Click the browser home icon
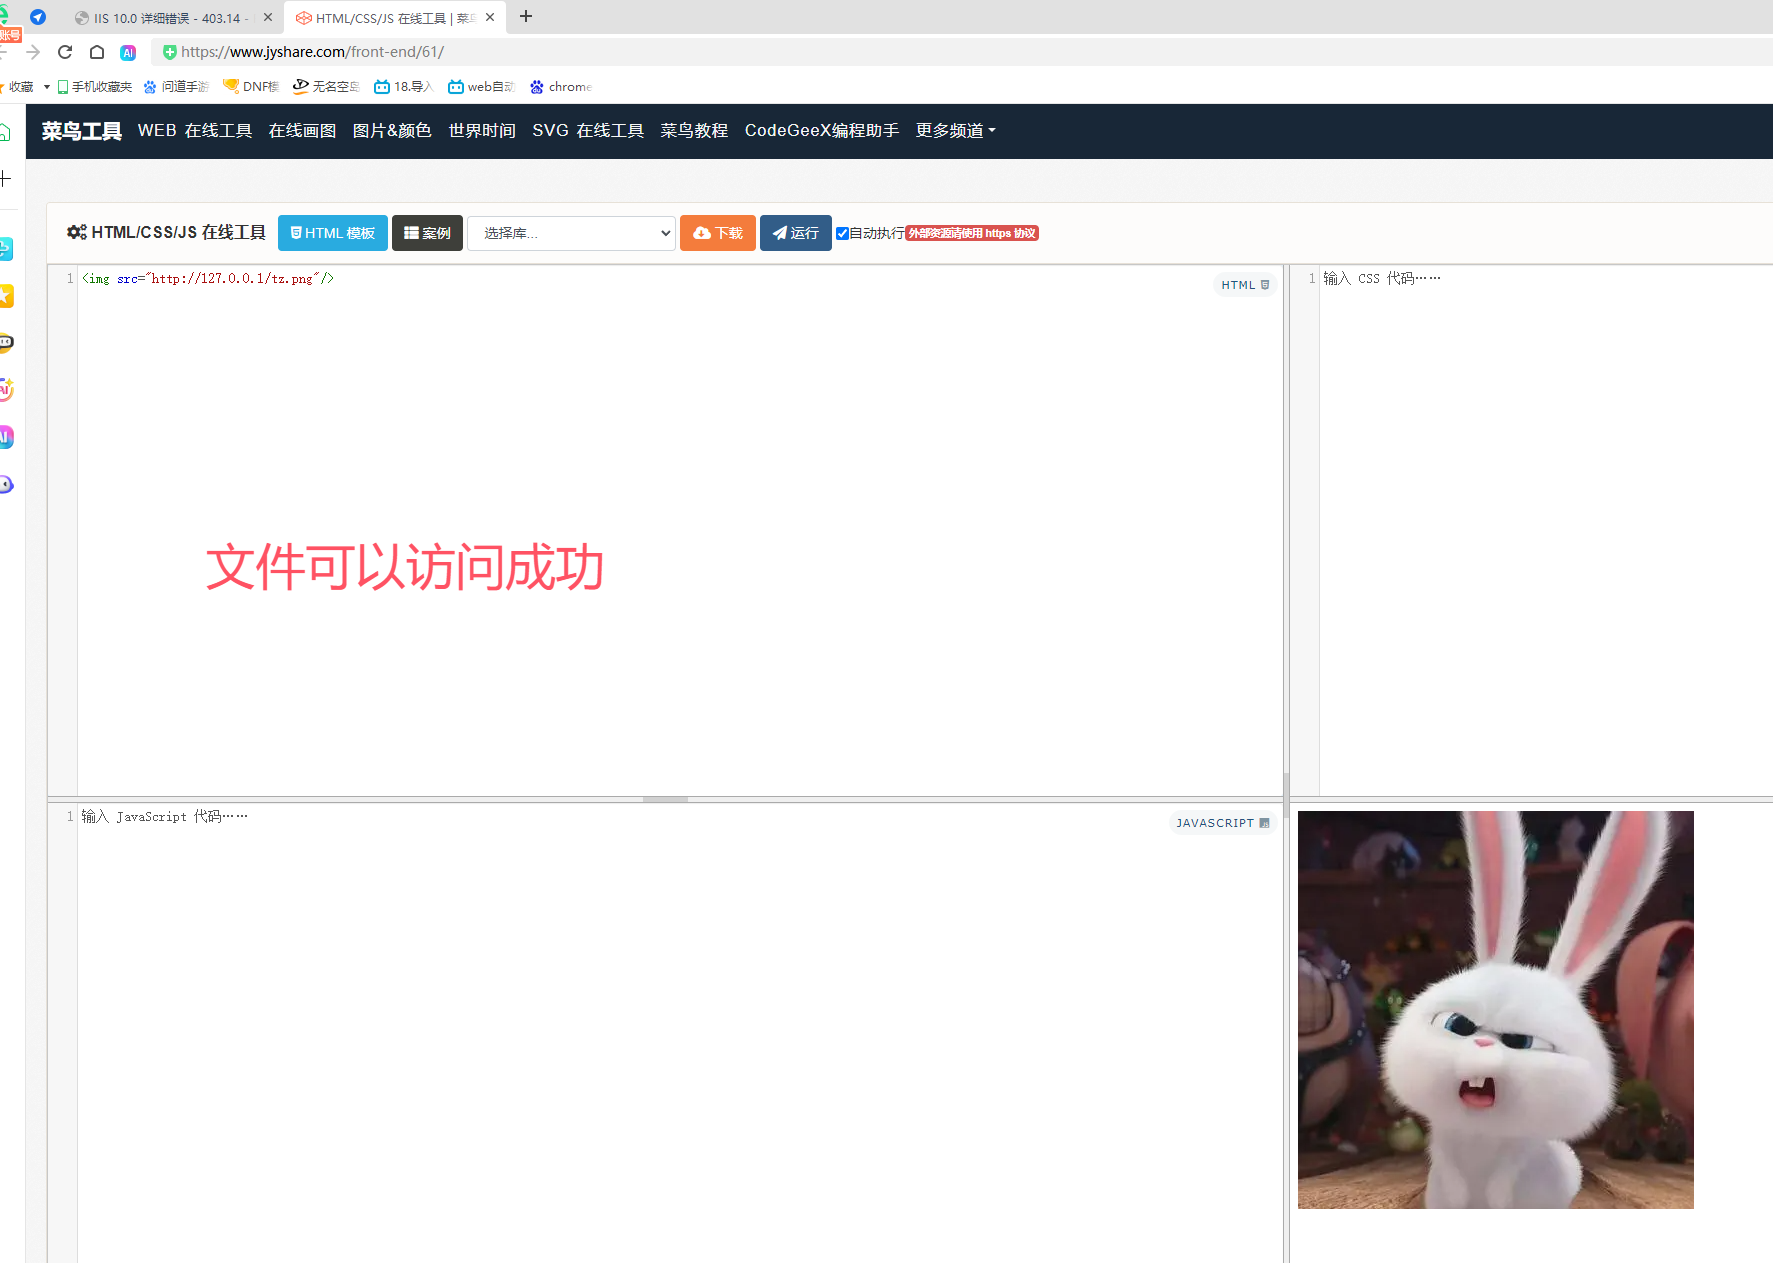 click(x=97, y=52)
